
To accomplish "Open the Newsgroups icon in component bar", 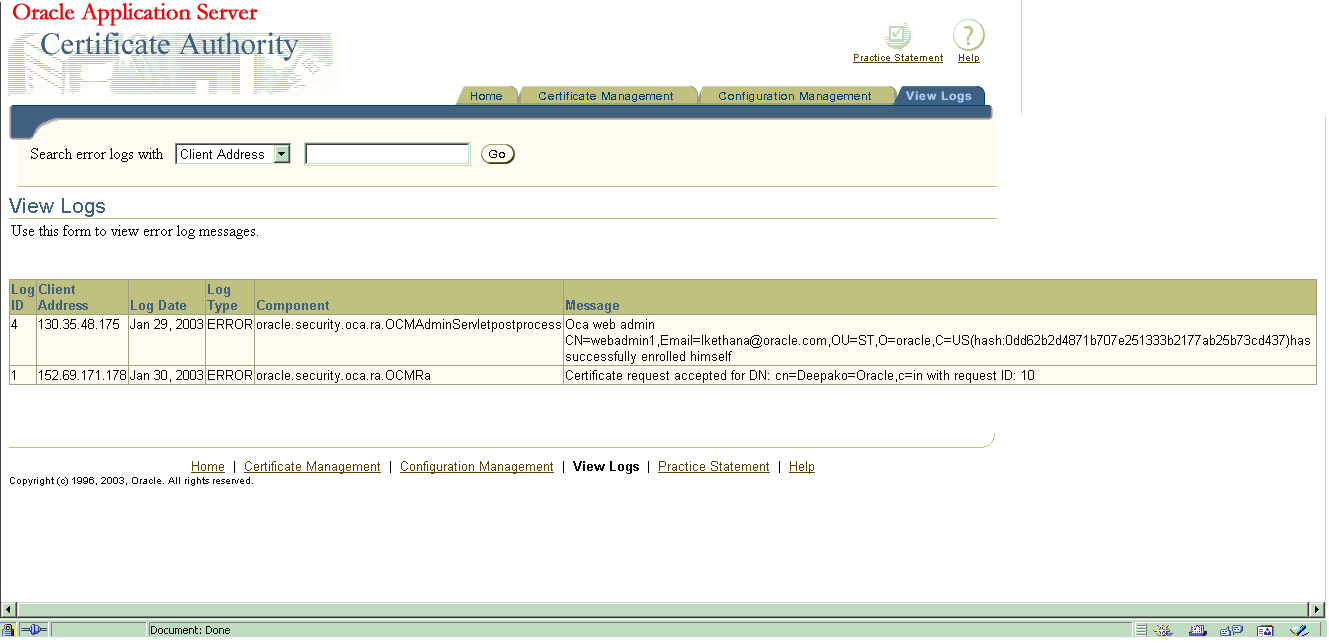I will tap(1231, 630).
